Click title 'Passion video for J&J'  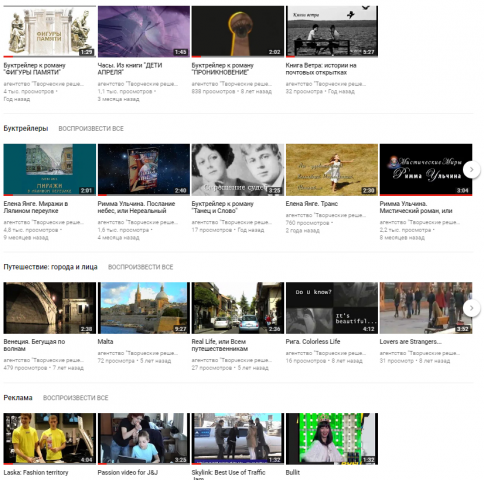128,473
